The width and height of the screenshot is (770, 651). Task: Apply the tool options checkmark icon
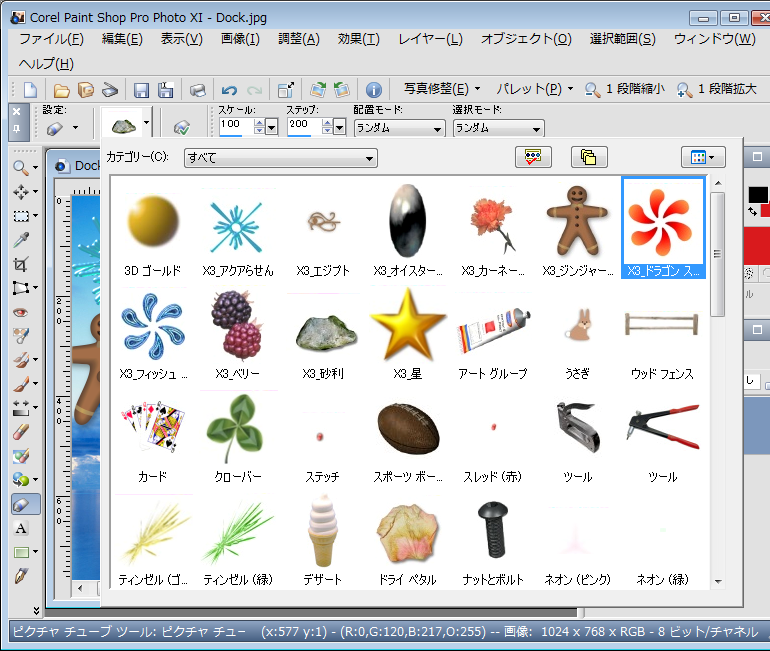coord(182,128)
